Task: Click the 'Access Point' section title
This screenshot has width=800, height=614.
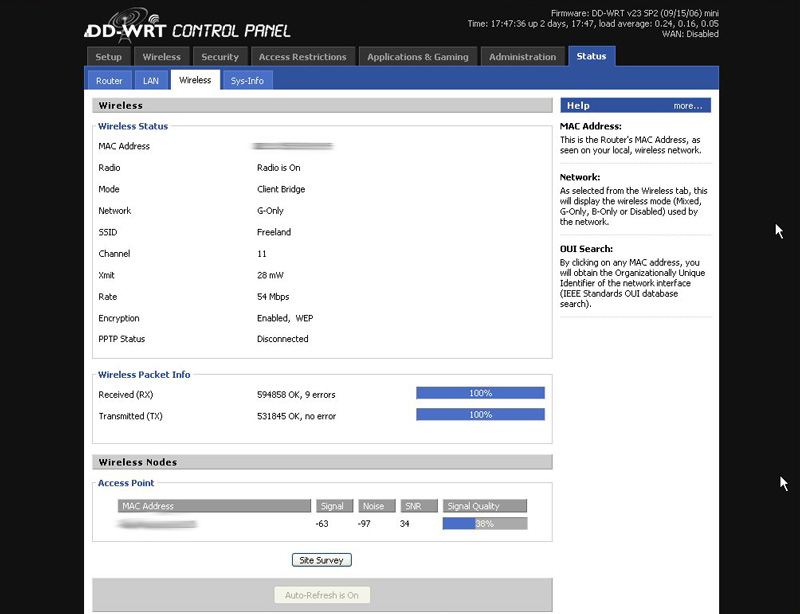Action: pos(126,483)
